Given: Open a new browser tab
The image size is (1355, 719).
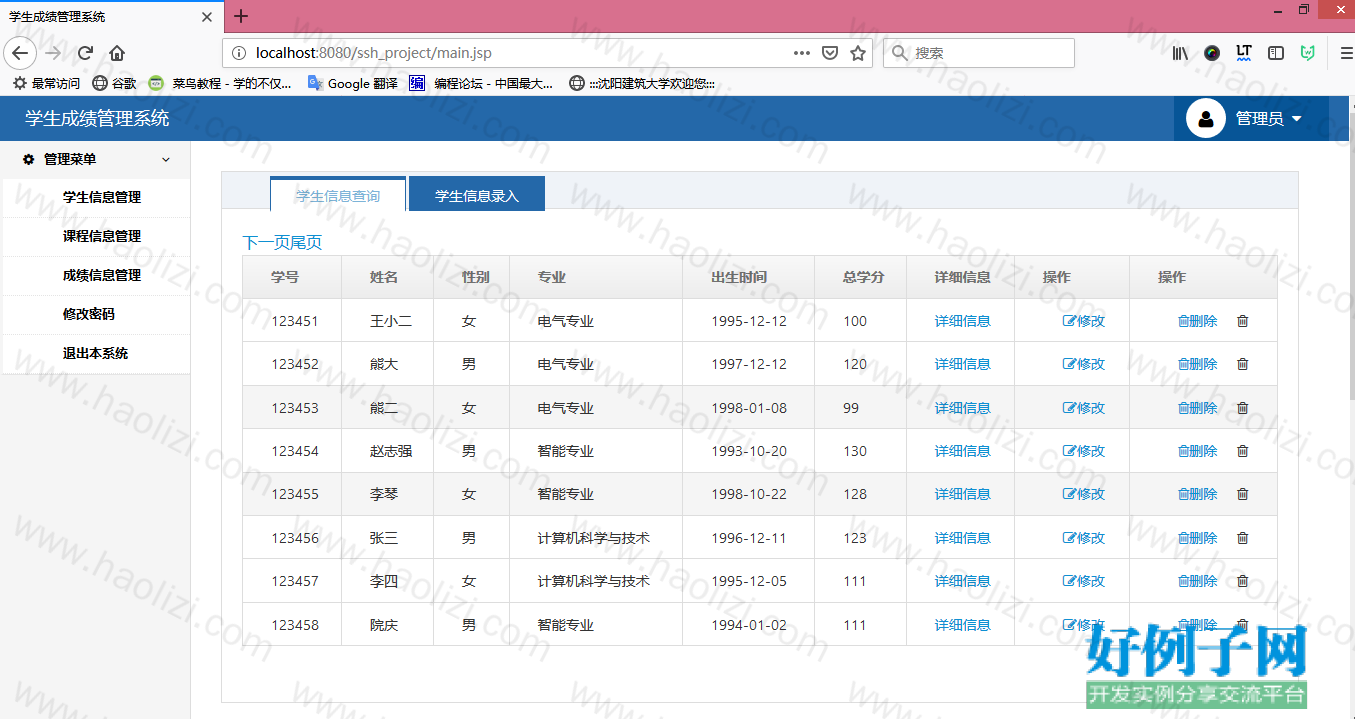Looking at the screenshot, I should (241, 16).
